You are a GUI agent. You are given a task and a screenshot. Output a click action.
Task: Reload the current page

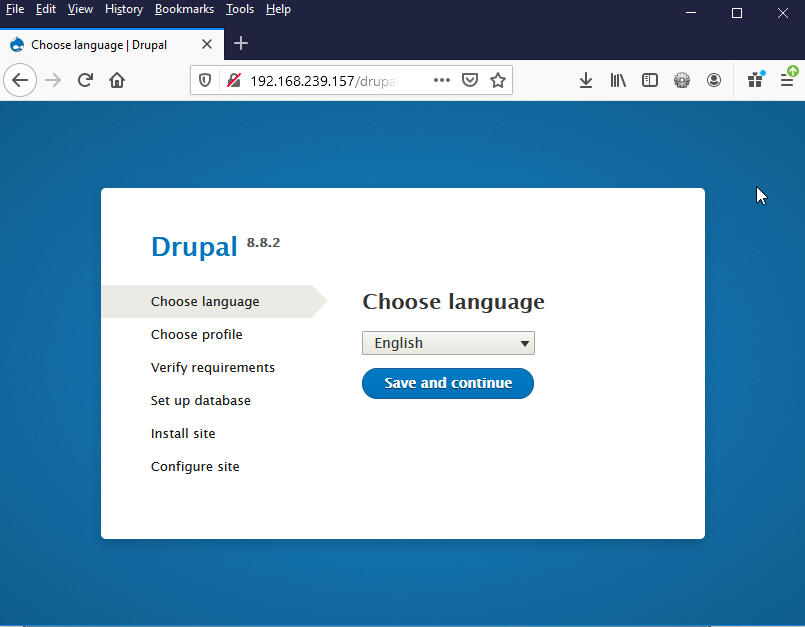point(86,81)
